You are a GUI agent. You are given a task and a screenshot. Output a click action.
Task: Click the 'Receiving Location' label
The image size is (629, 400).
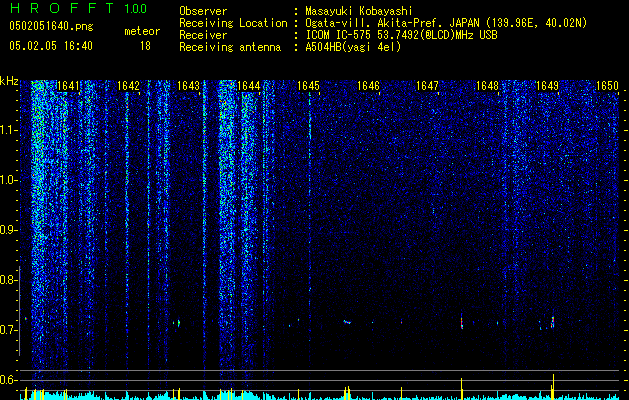point(233,23)
